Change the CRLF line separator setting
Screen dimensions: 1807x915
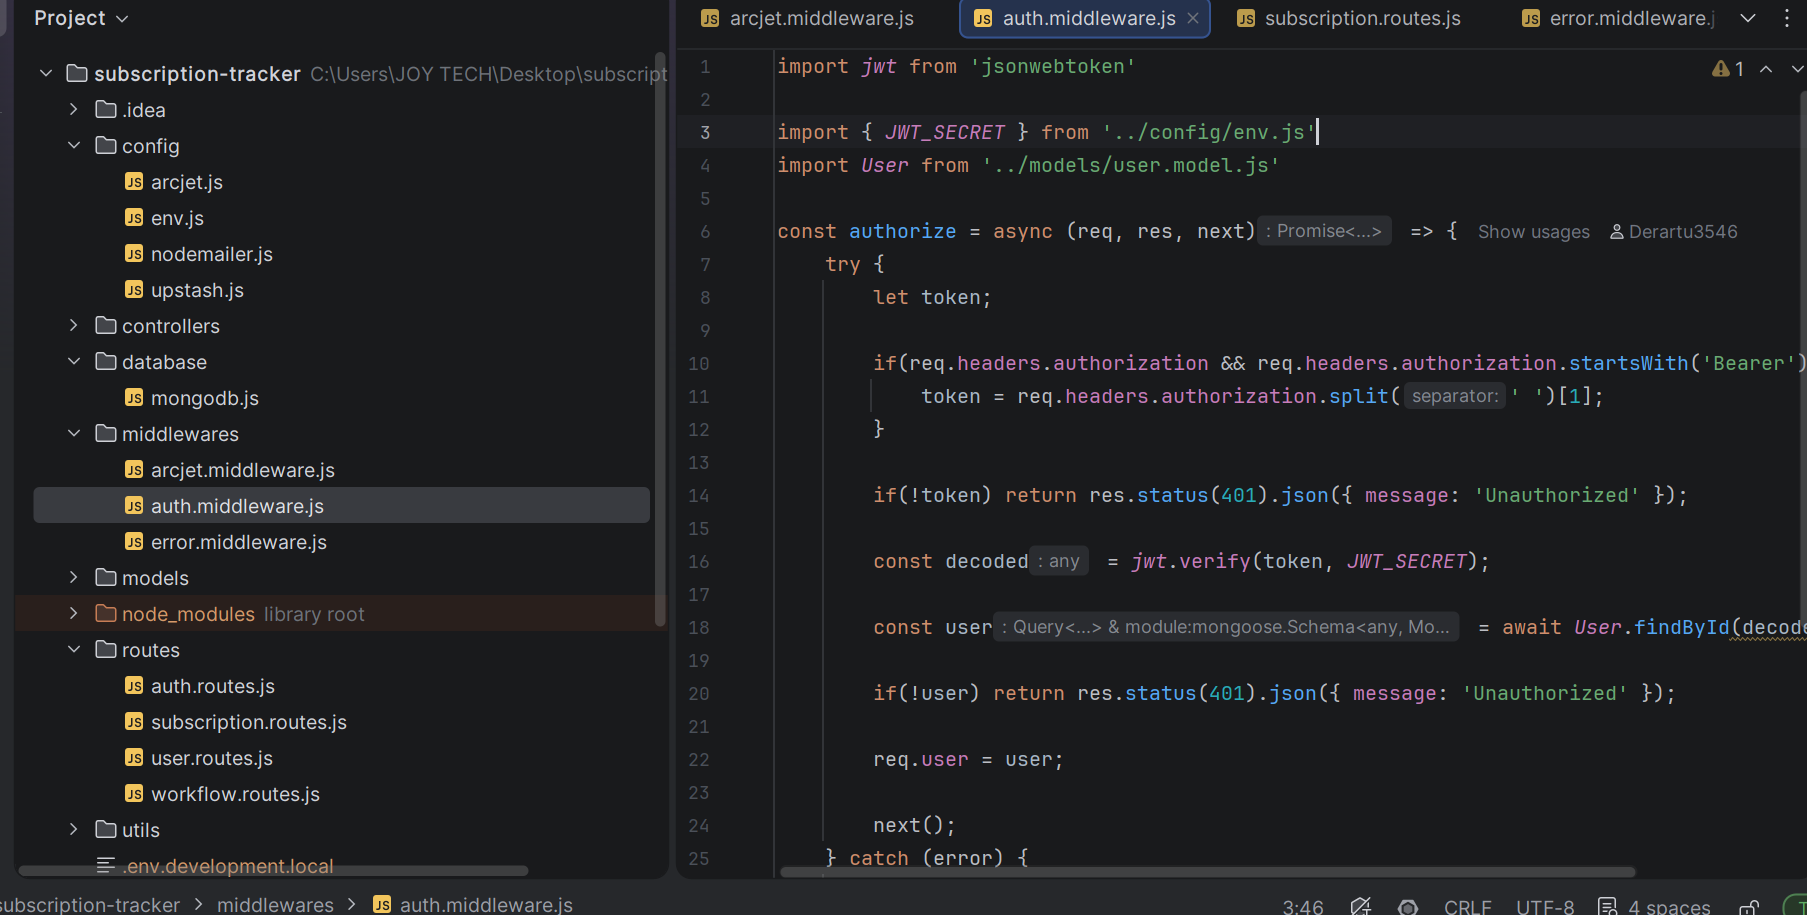pos(1467,907)
